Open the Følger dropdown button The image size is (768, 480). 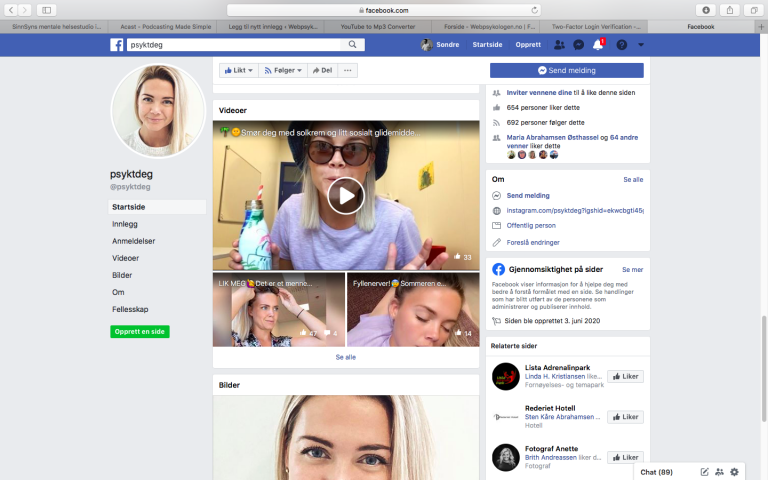[283, 71]
